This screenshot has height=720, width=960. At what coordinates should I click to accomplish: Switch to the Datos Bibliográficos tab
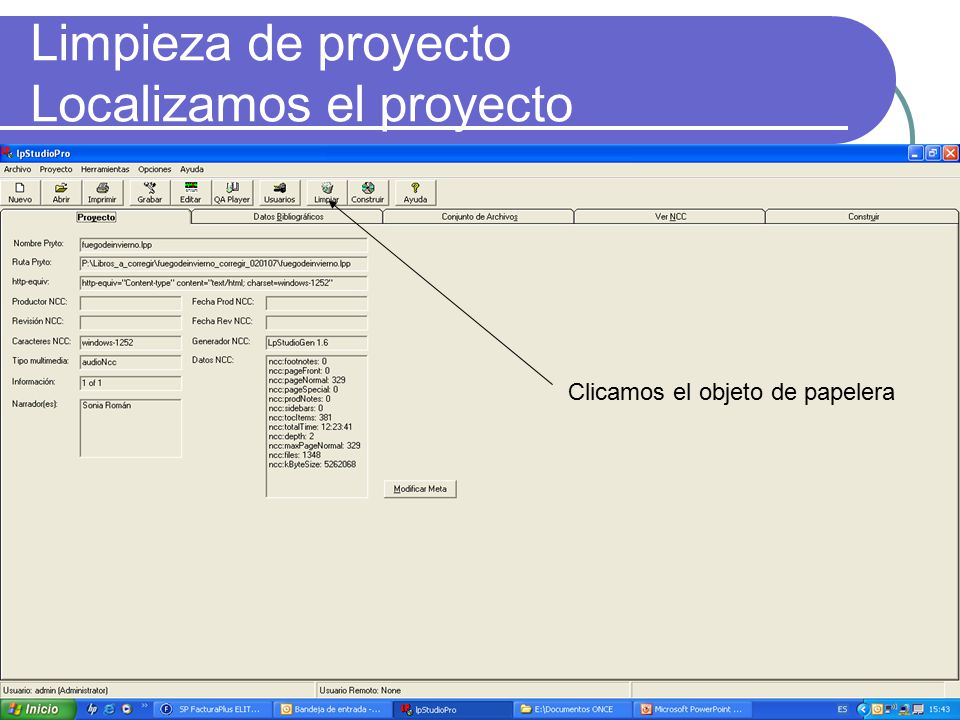coord(288,217)
